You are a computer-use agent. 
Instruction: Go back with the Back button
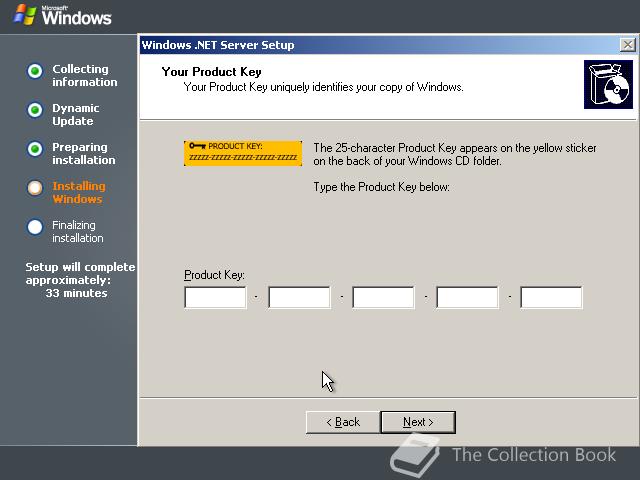343,422
